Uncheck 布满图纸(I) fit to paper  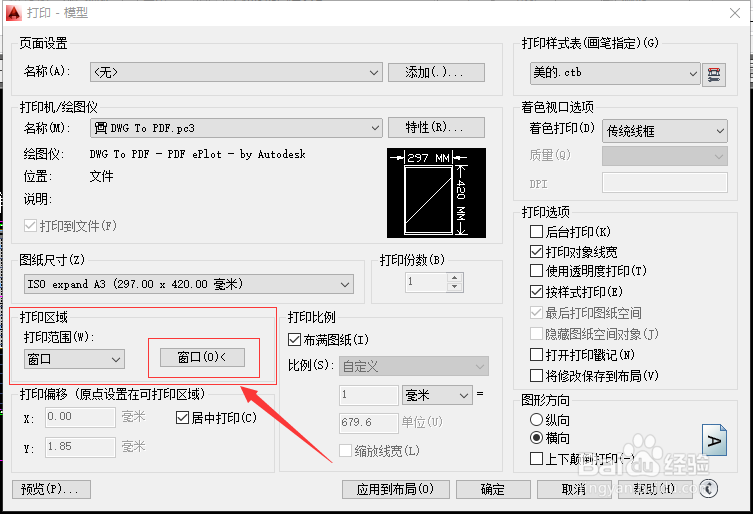click(x=294, y=340)
